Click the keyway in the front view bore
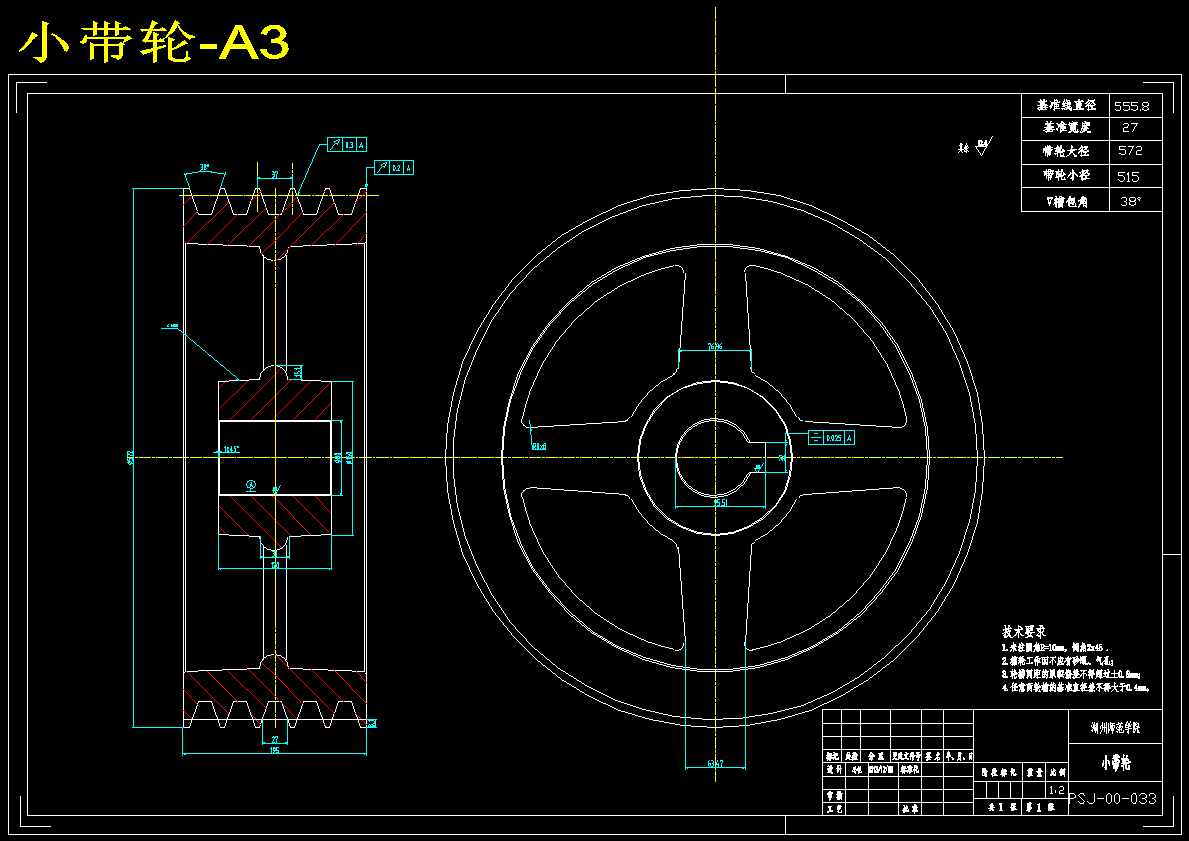This screenshot has width=1189, height=841. [758, 457]
